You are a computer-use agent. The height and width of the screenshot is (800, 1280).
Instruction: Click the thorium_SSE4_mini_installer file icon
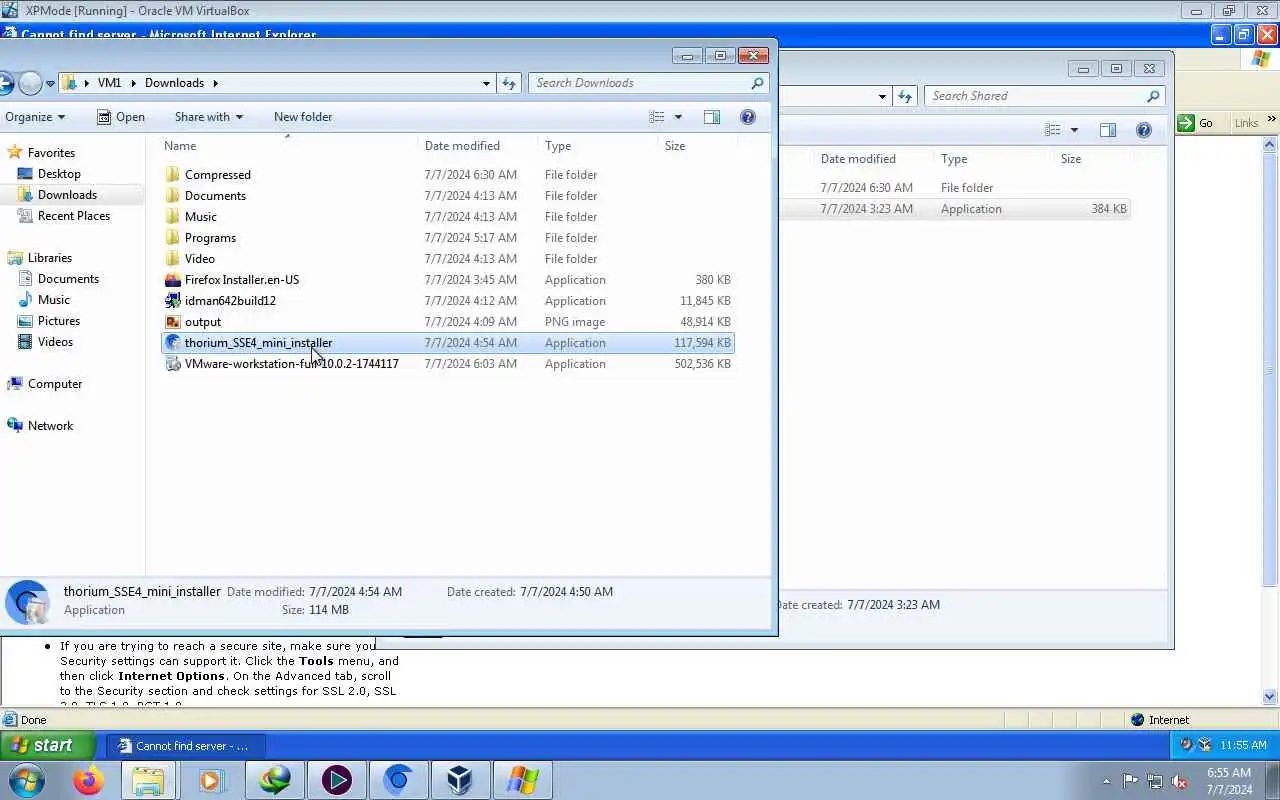tap(172, 343)
